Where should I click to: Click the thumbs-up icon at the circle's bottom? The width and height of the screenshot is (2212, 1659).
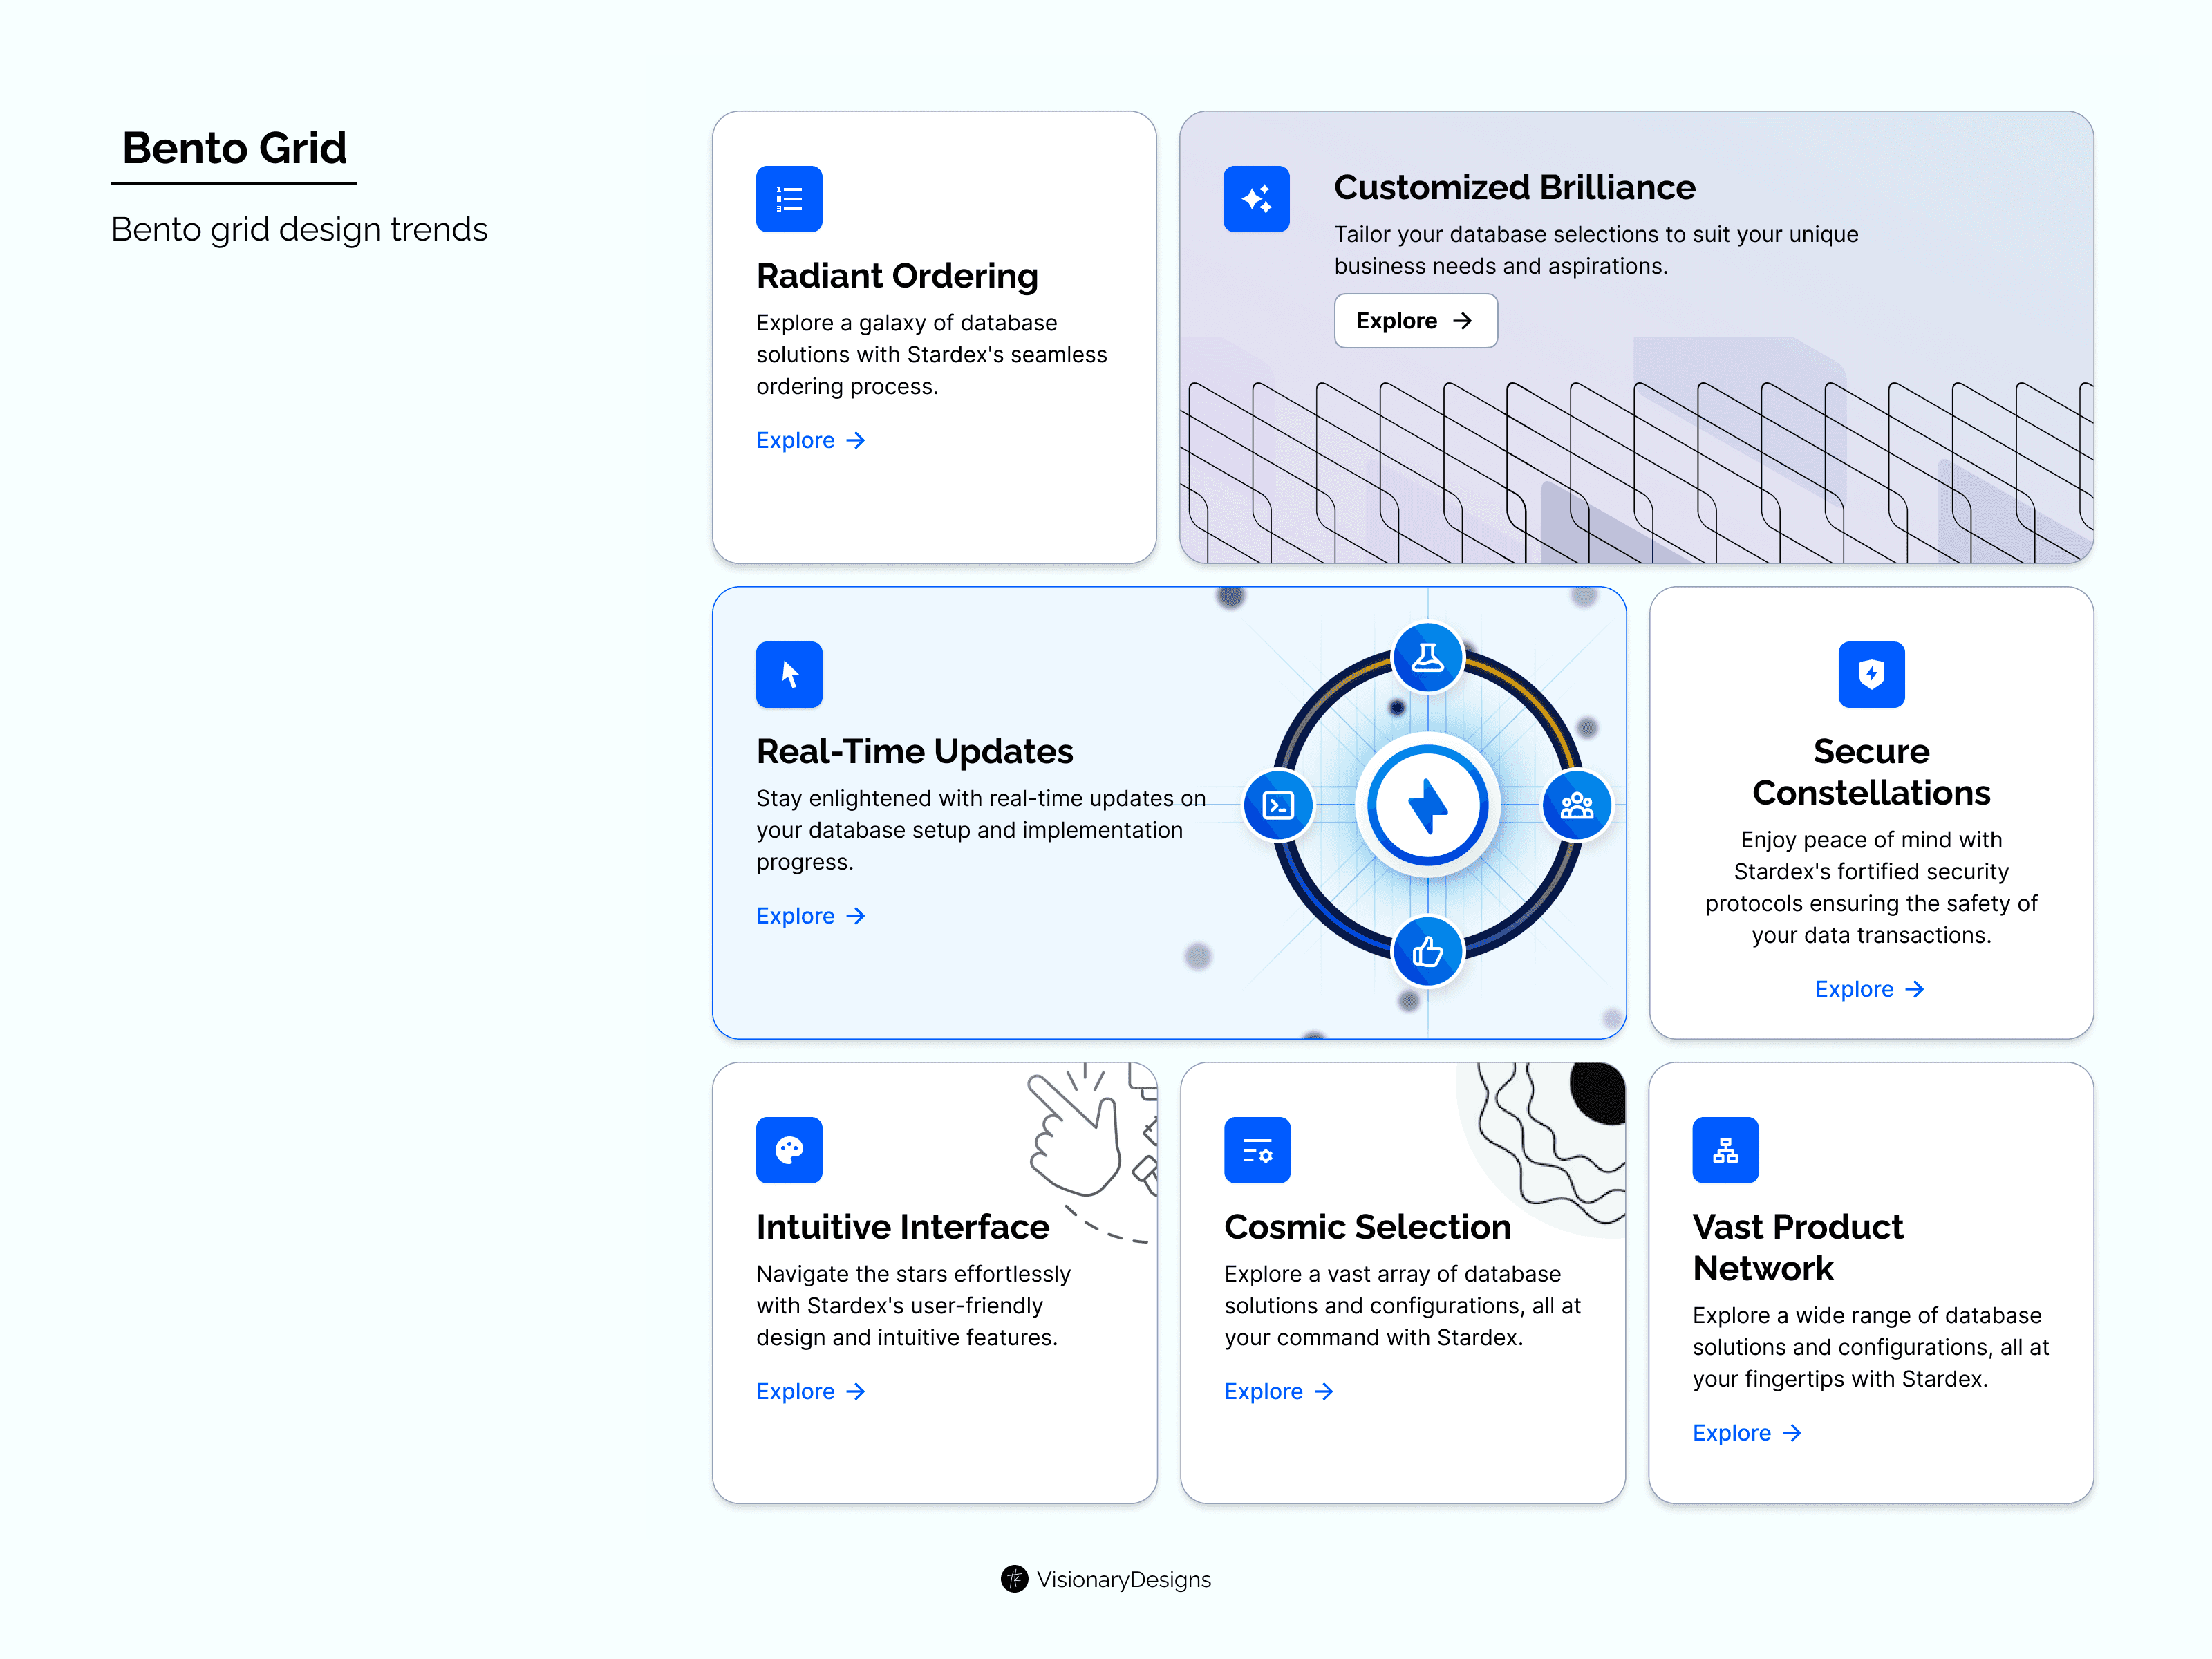1428,952
